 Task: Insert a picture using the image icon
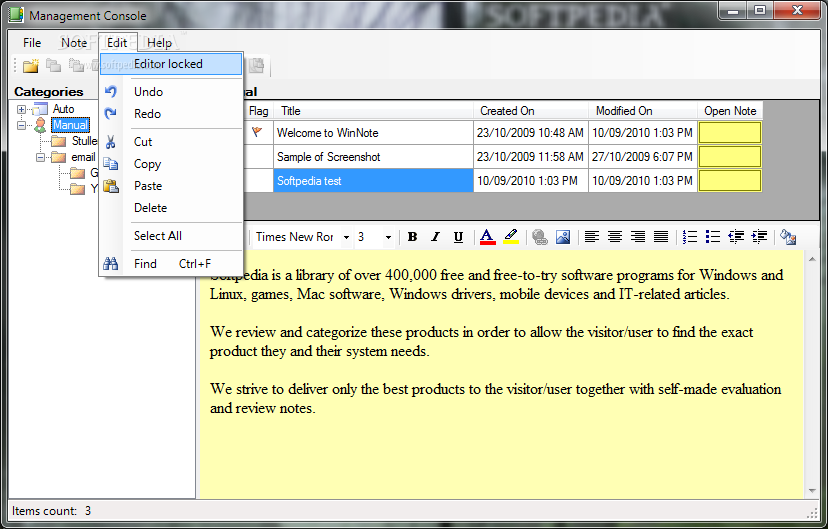coord(563,237)
